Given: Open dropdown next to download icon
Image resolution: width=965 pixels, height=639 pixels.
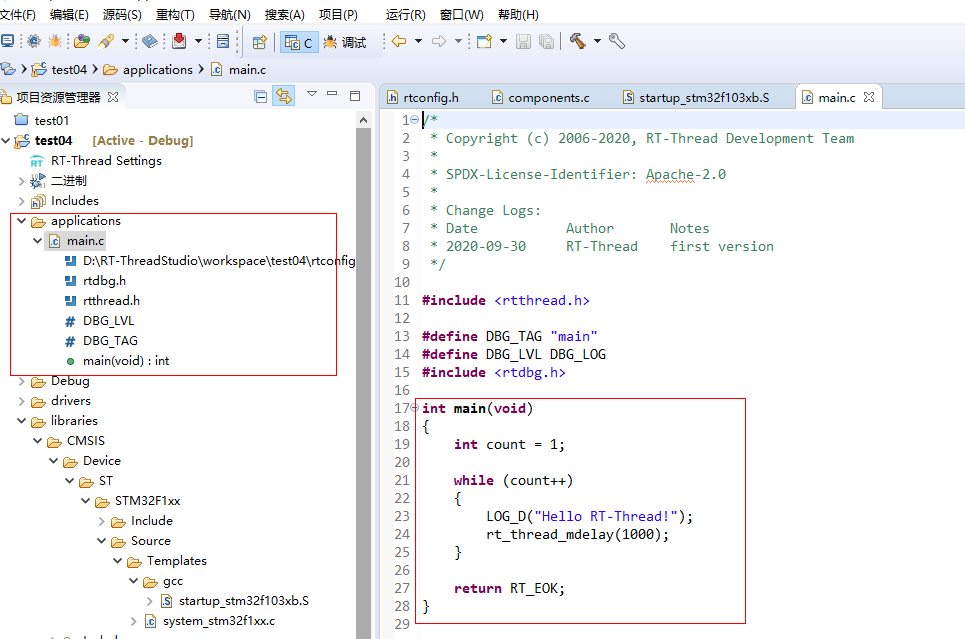Looking at the screenshot, I should (198, 41).
